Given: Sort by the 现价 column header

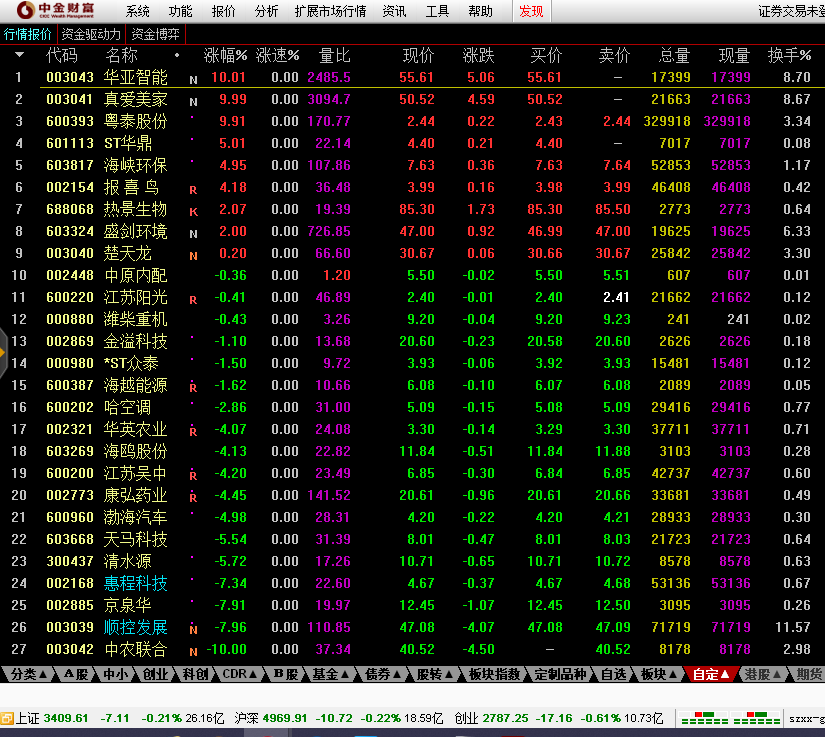Looking at the screenshot, I should (x=418, y=55).
